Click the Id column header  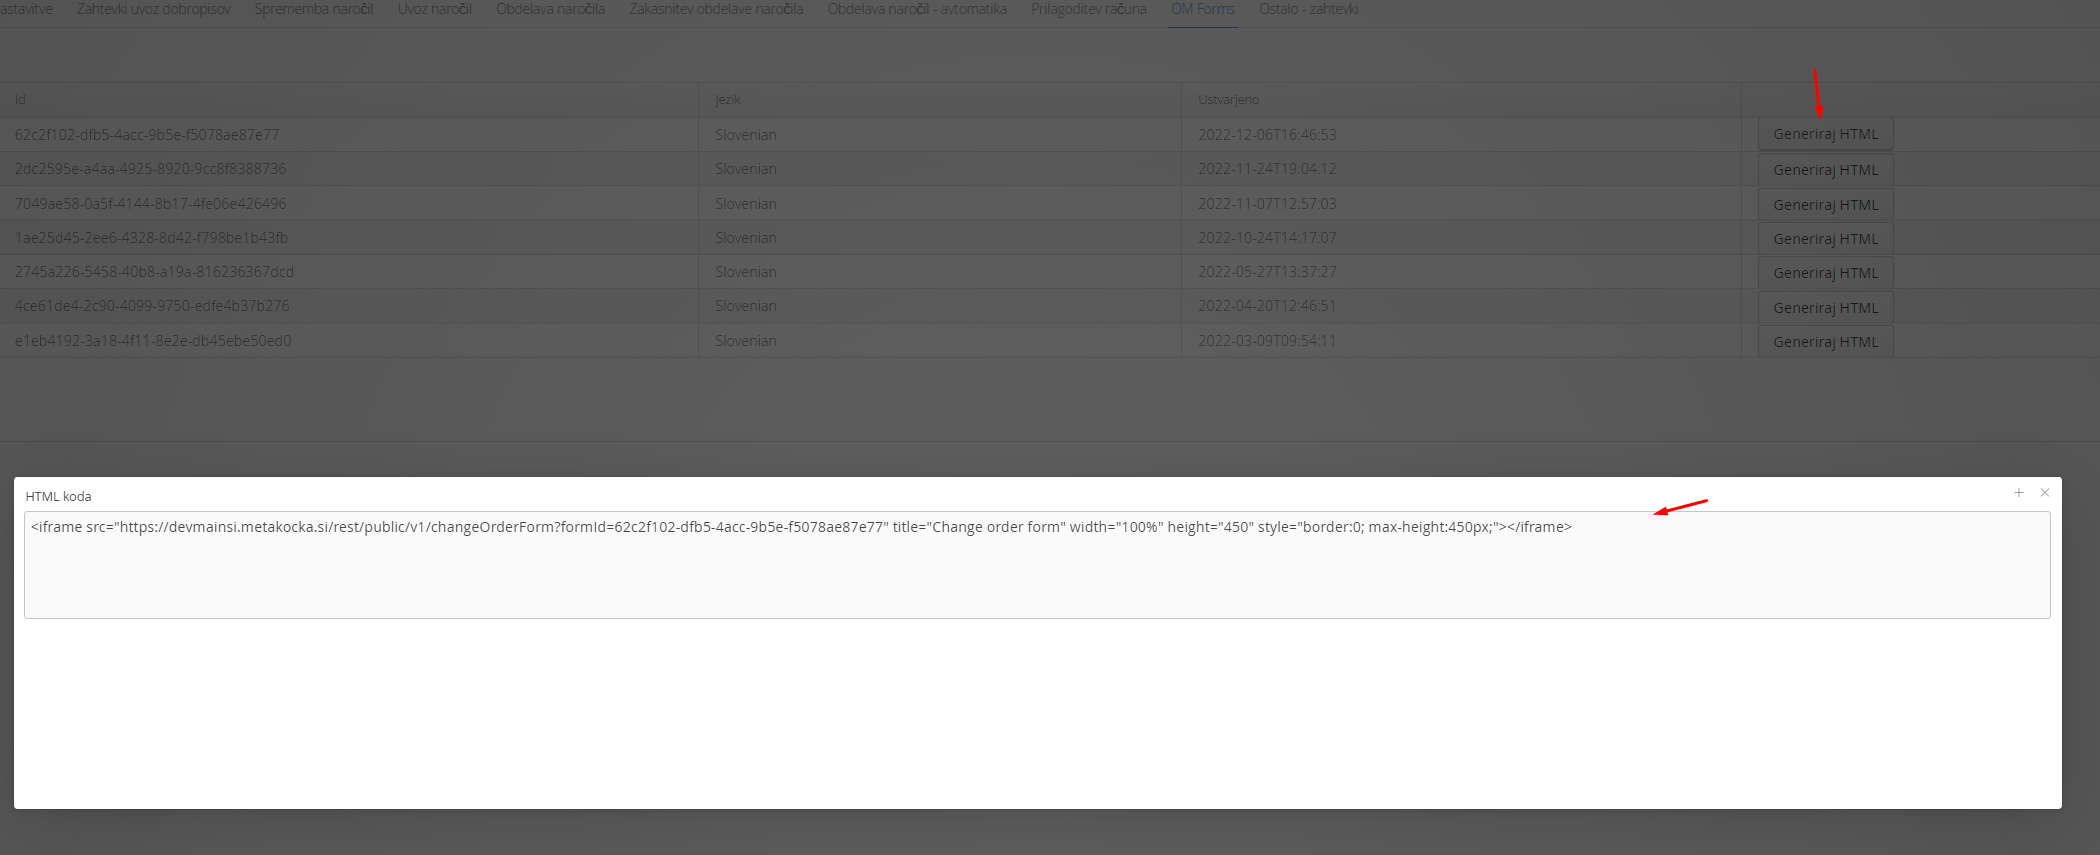click(20, 100)
